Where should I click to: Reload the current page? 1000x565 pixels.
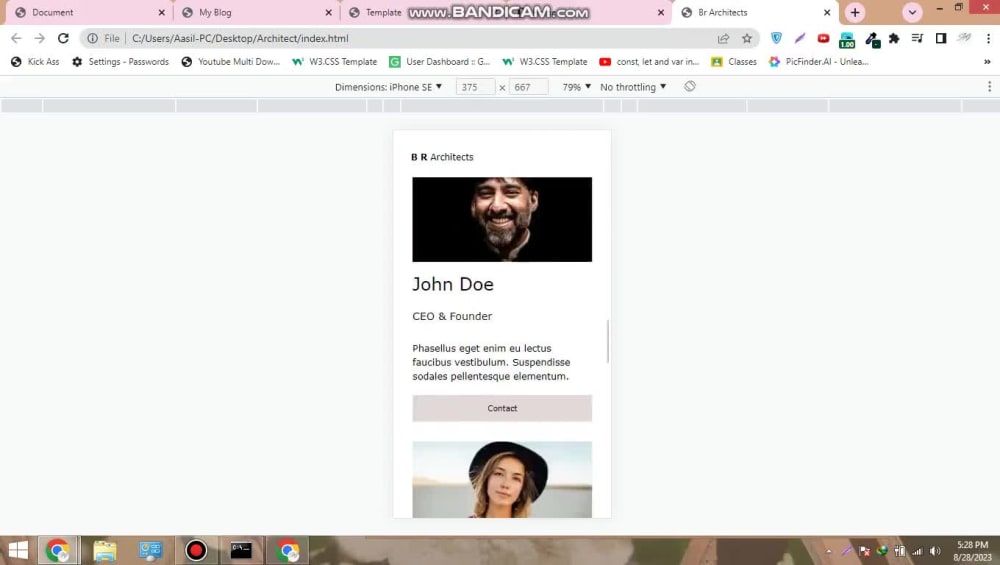coord(63,38)
